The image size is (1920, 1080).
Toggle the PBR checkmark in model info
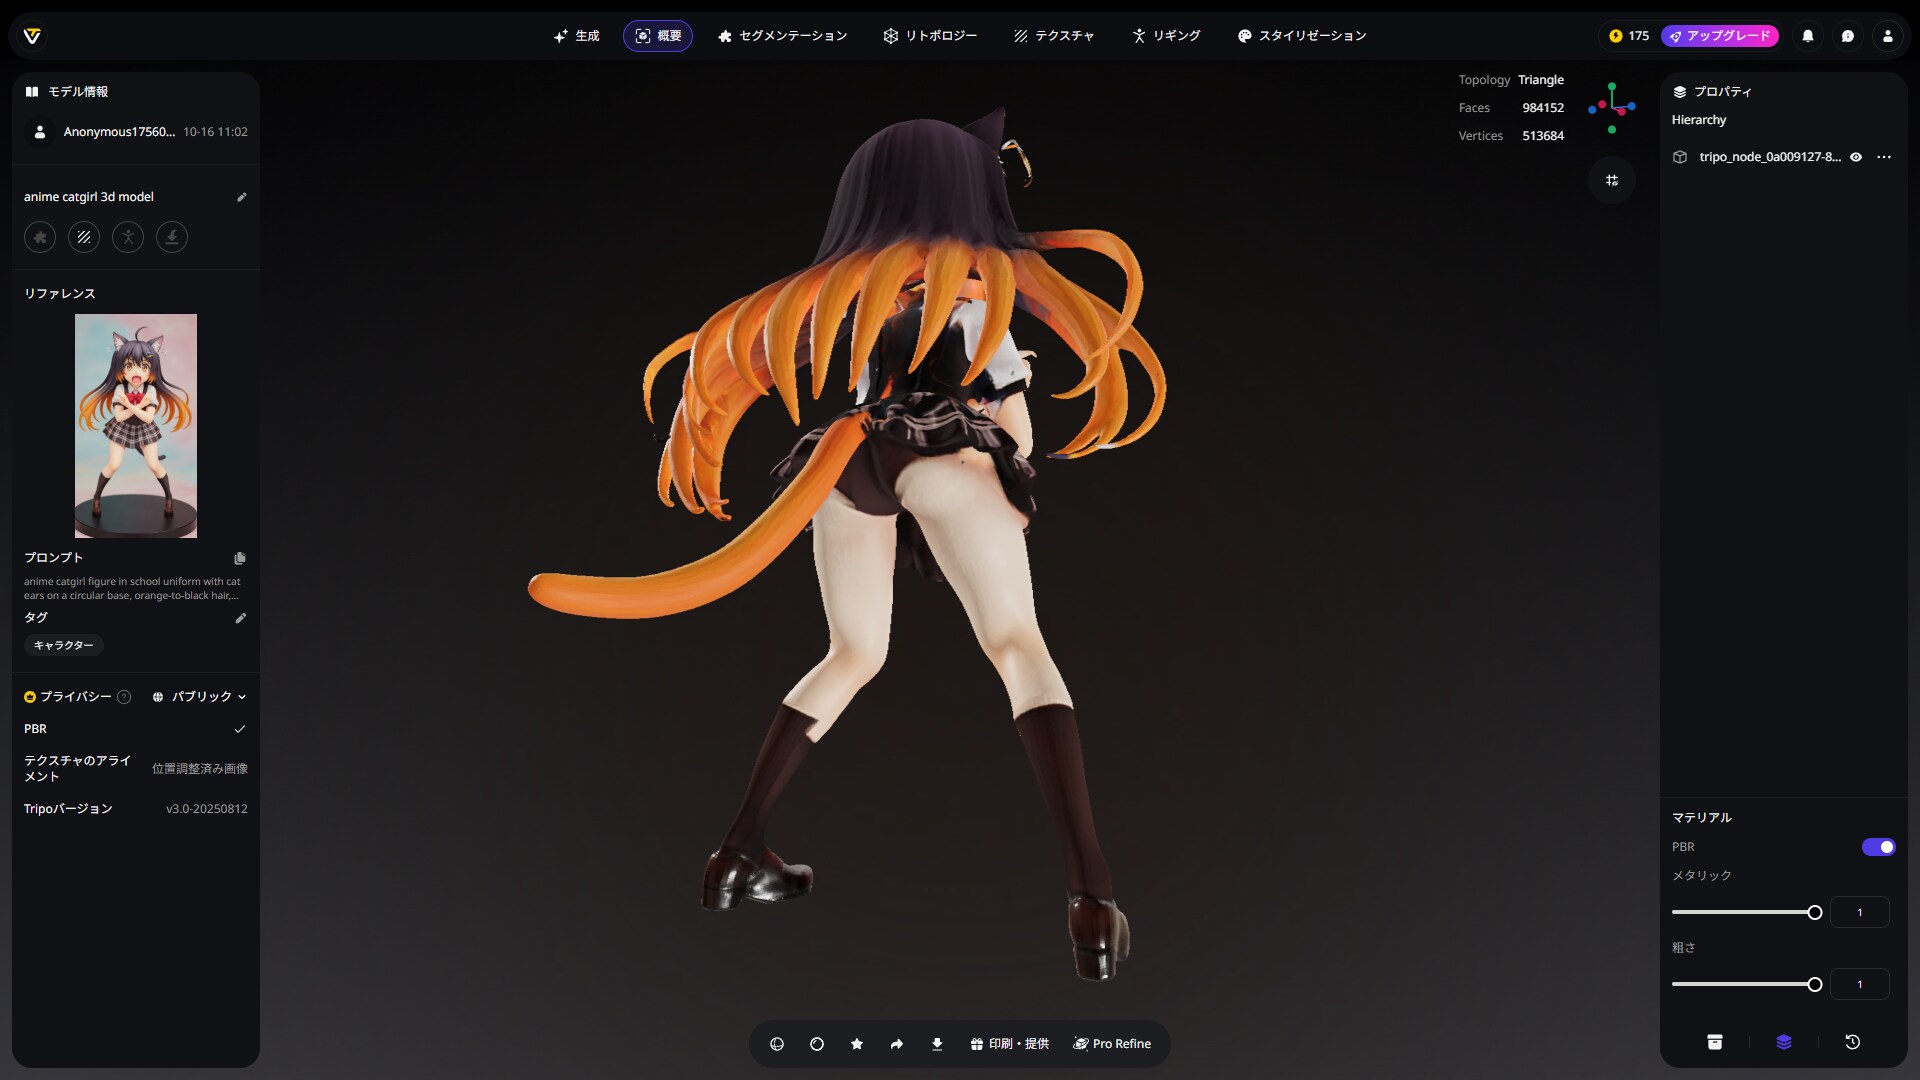[240, 729]
